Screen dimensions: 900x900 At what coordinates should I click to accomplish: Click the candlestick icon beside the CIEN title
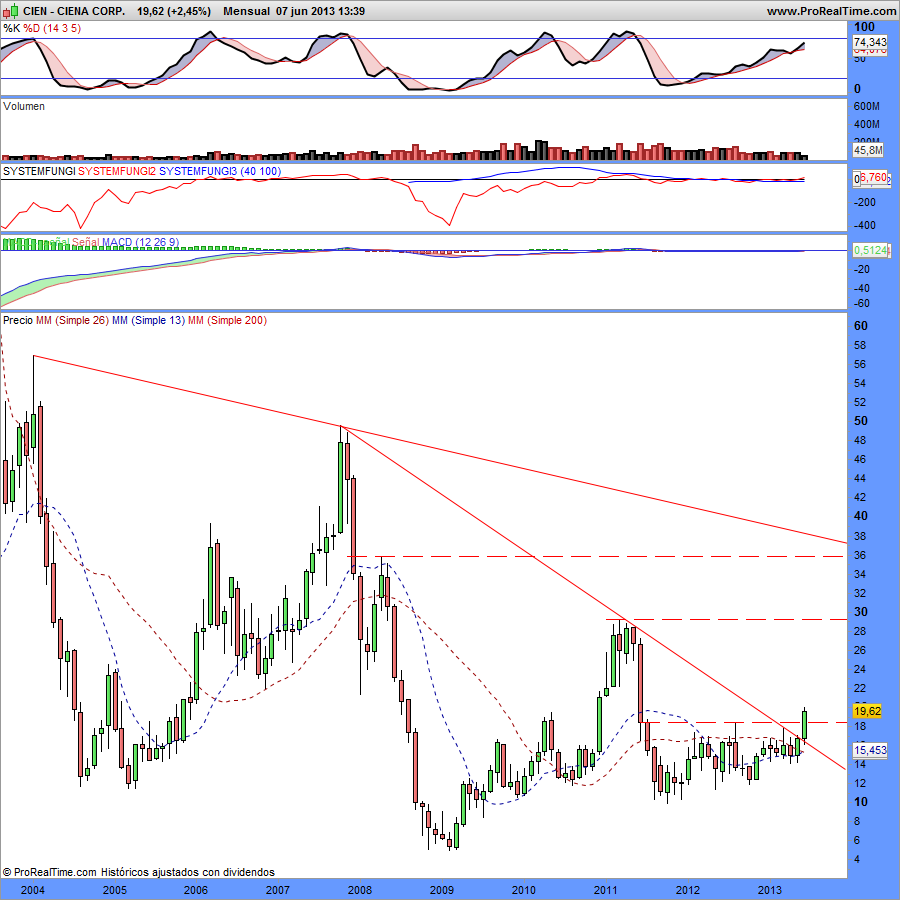pos(11,11)
